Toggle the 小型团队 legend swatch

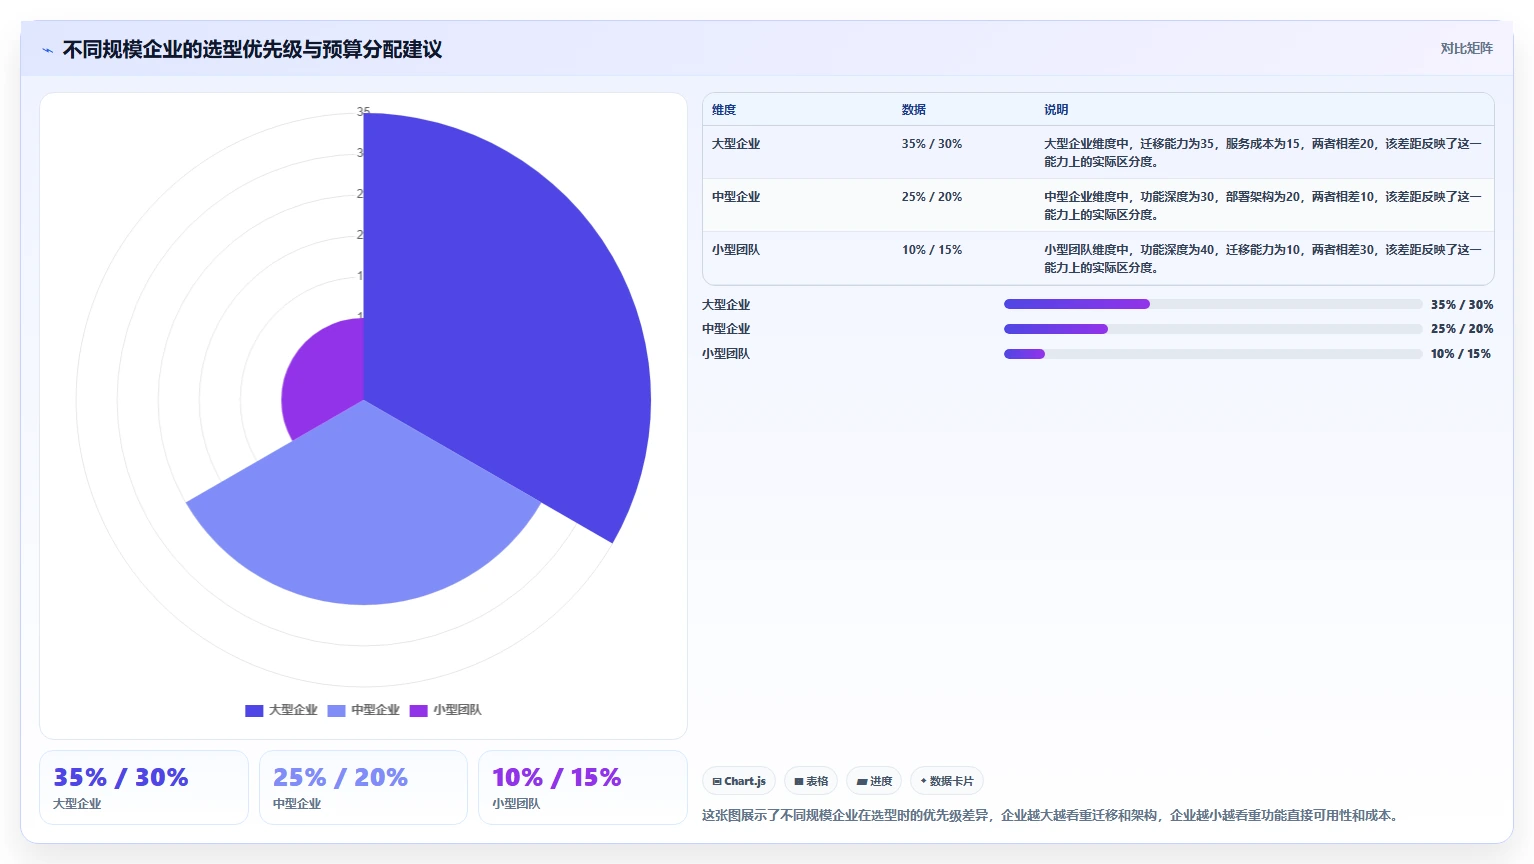pos(418,710)
